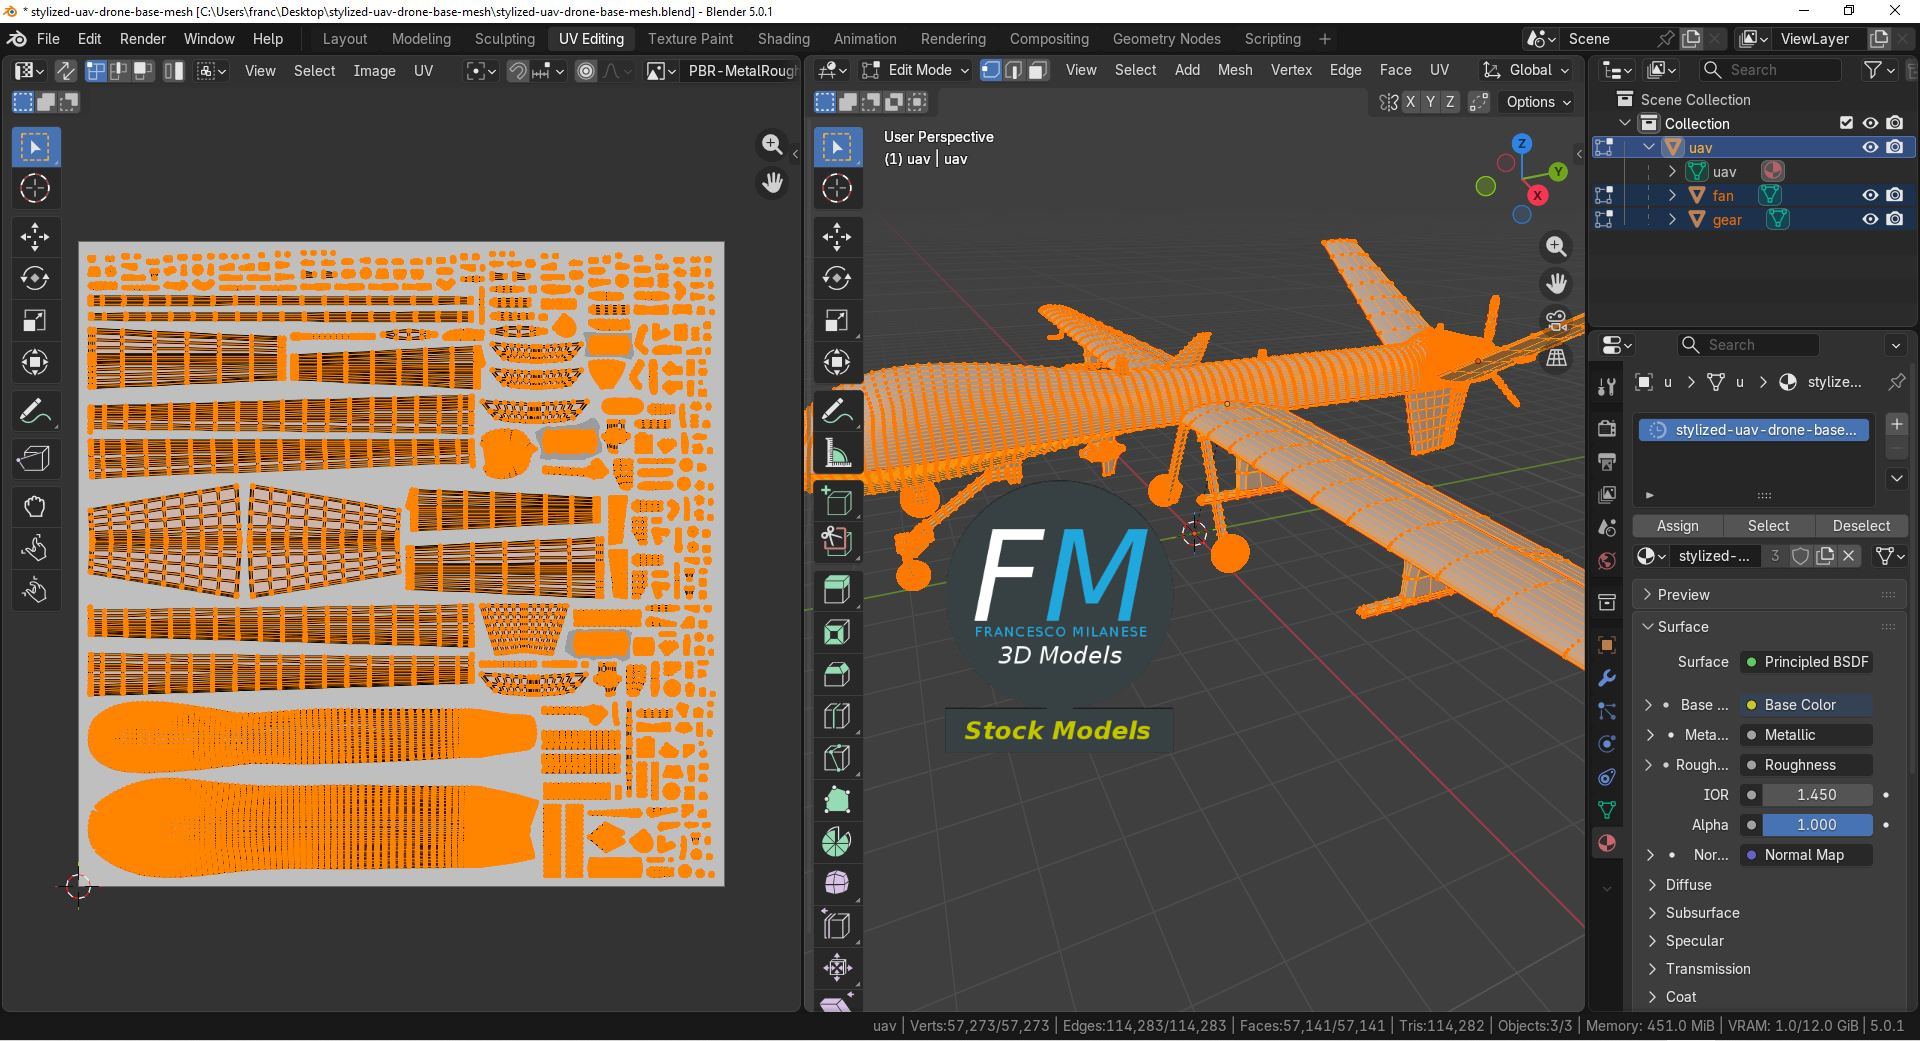Toggle Collection exclude checkbox
Screen dimensions: 1920x1041
coord(1846,123)
